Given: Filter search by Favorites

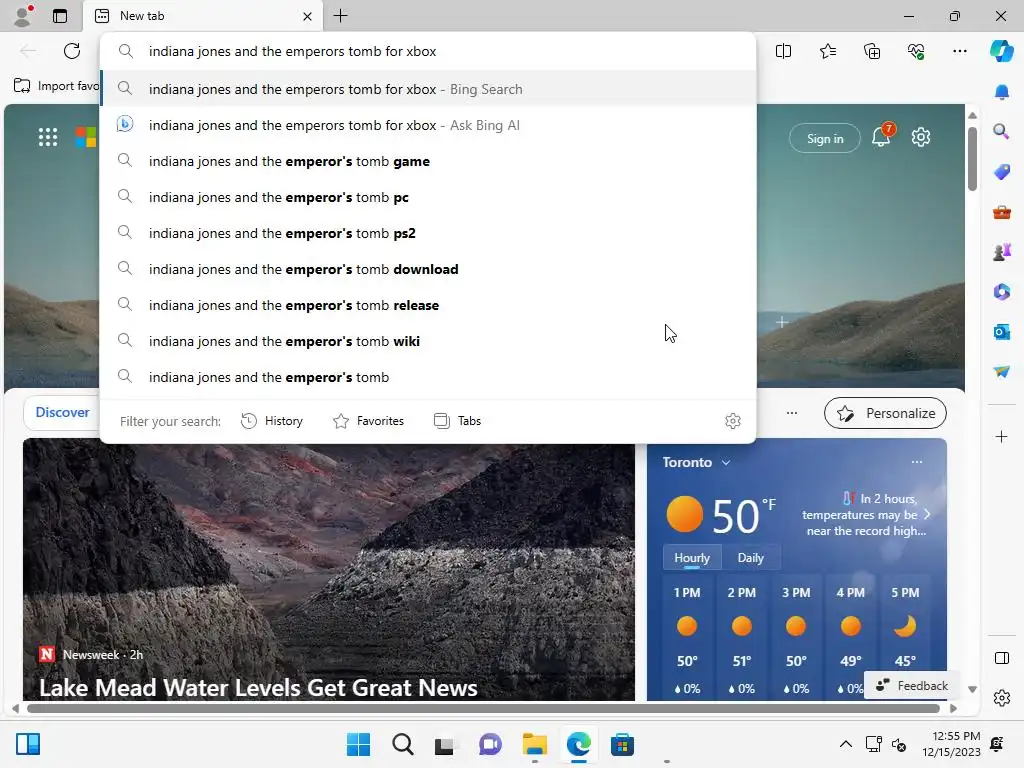Looking at the screenshot, I should [369, 421].
